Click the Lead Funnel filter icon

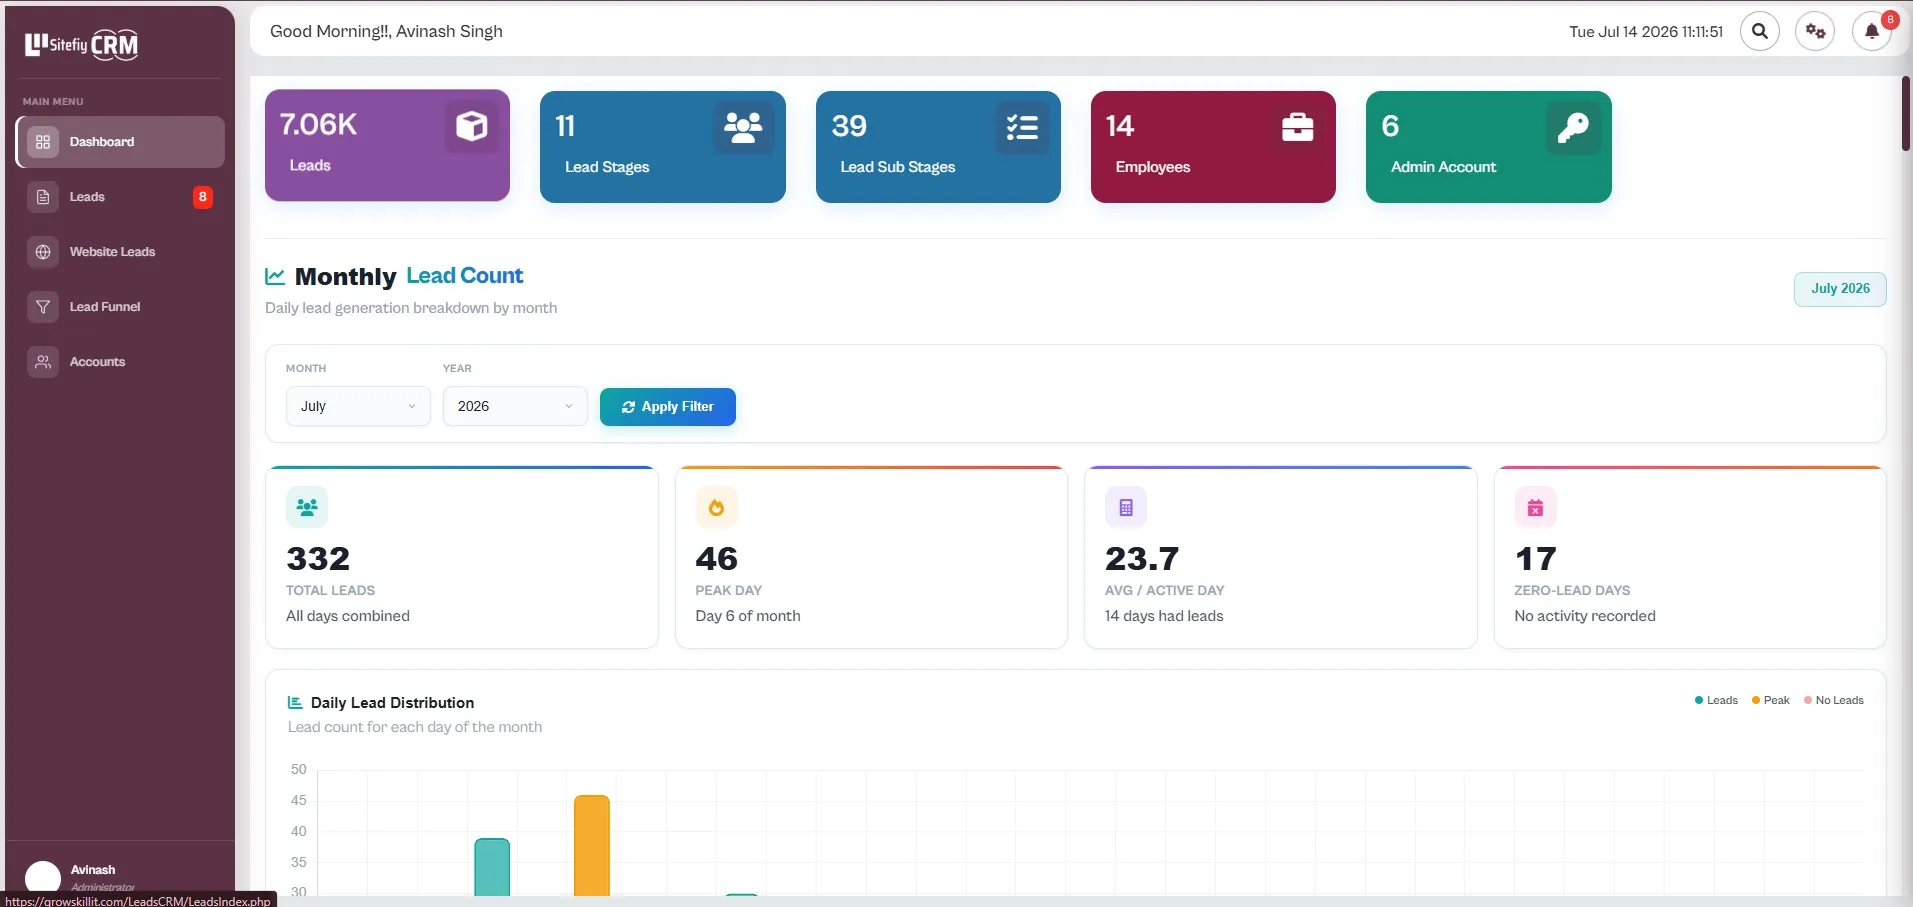[x=43, y=307]
